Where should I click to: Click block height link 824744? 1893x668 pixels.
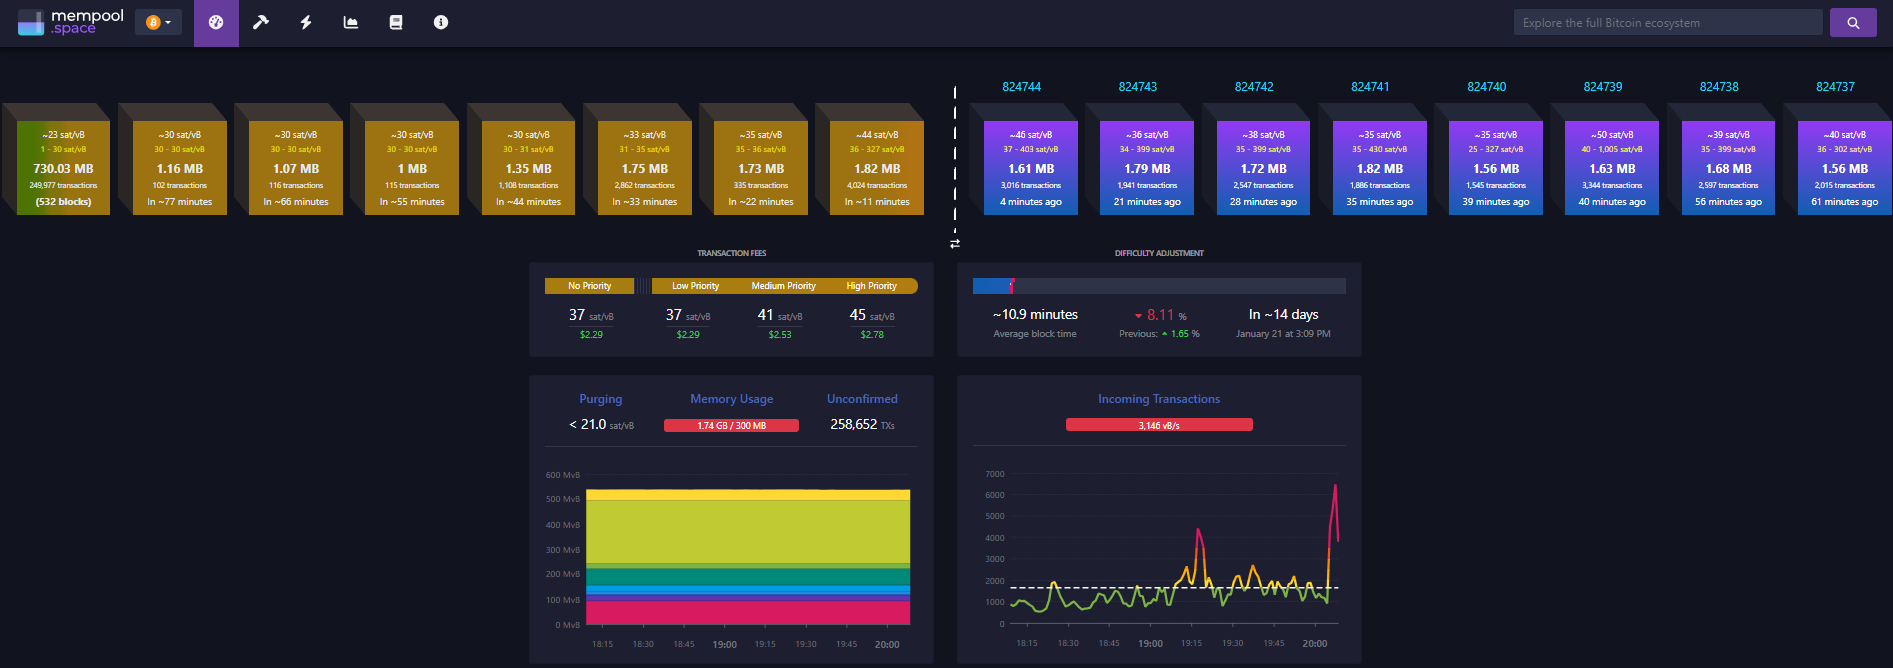1022,87
